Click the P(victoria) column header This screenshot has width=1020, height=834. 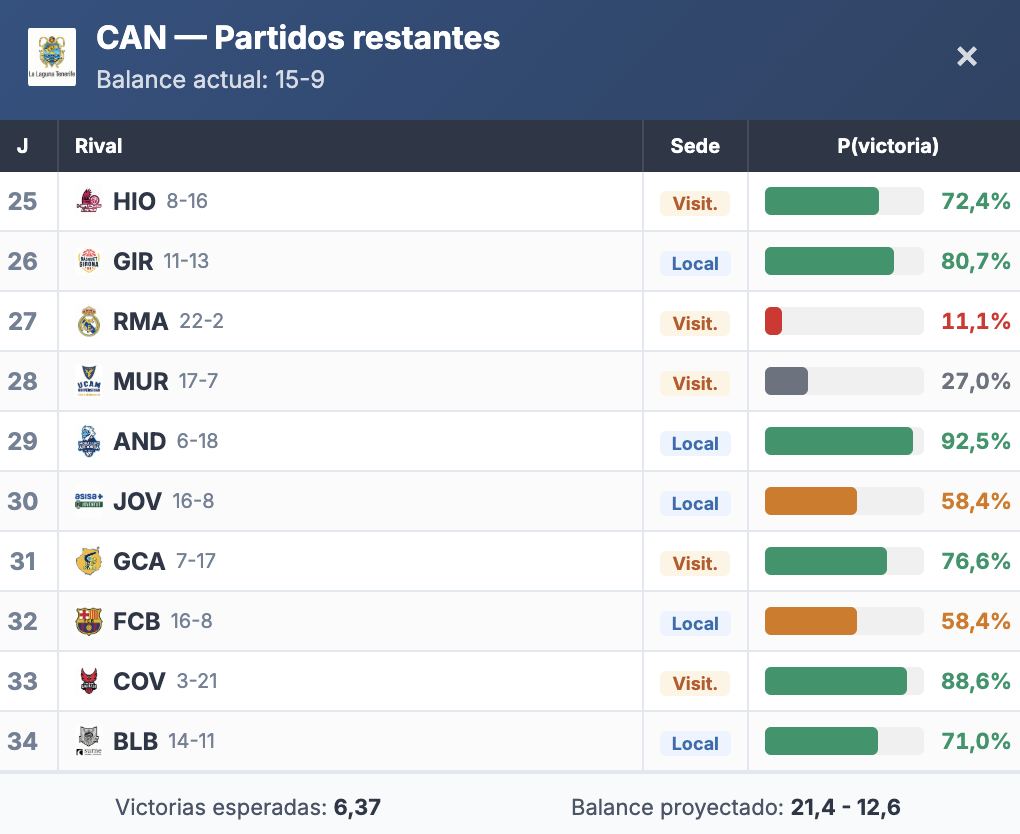point(887,146)
